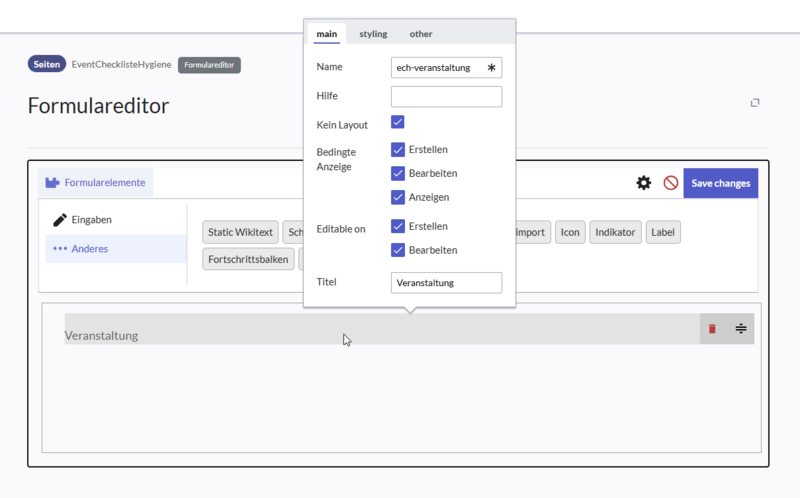Add a Label element
This screenshot has height=498, width=800.
coord(663,232)
